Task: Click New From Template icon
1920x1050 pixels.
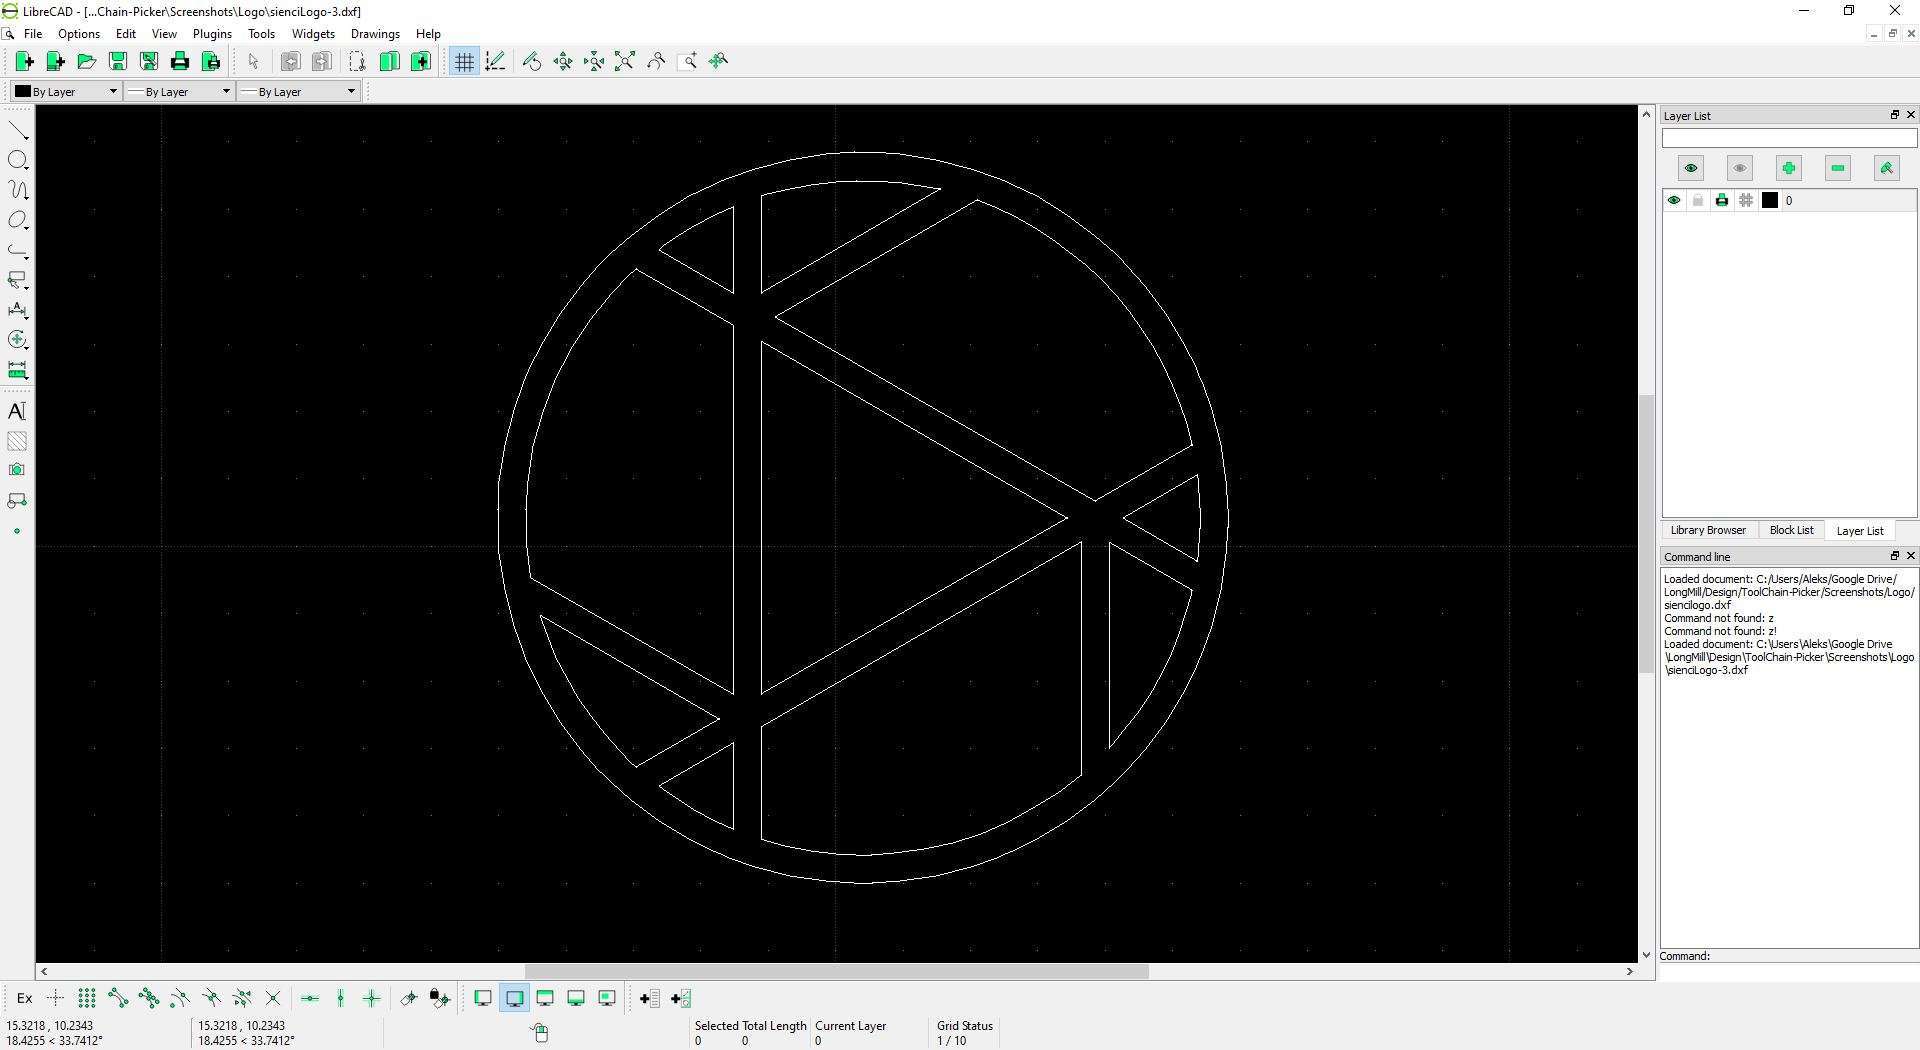Action: pos(55,62)
